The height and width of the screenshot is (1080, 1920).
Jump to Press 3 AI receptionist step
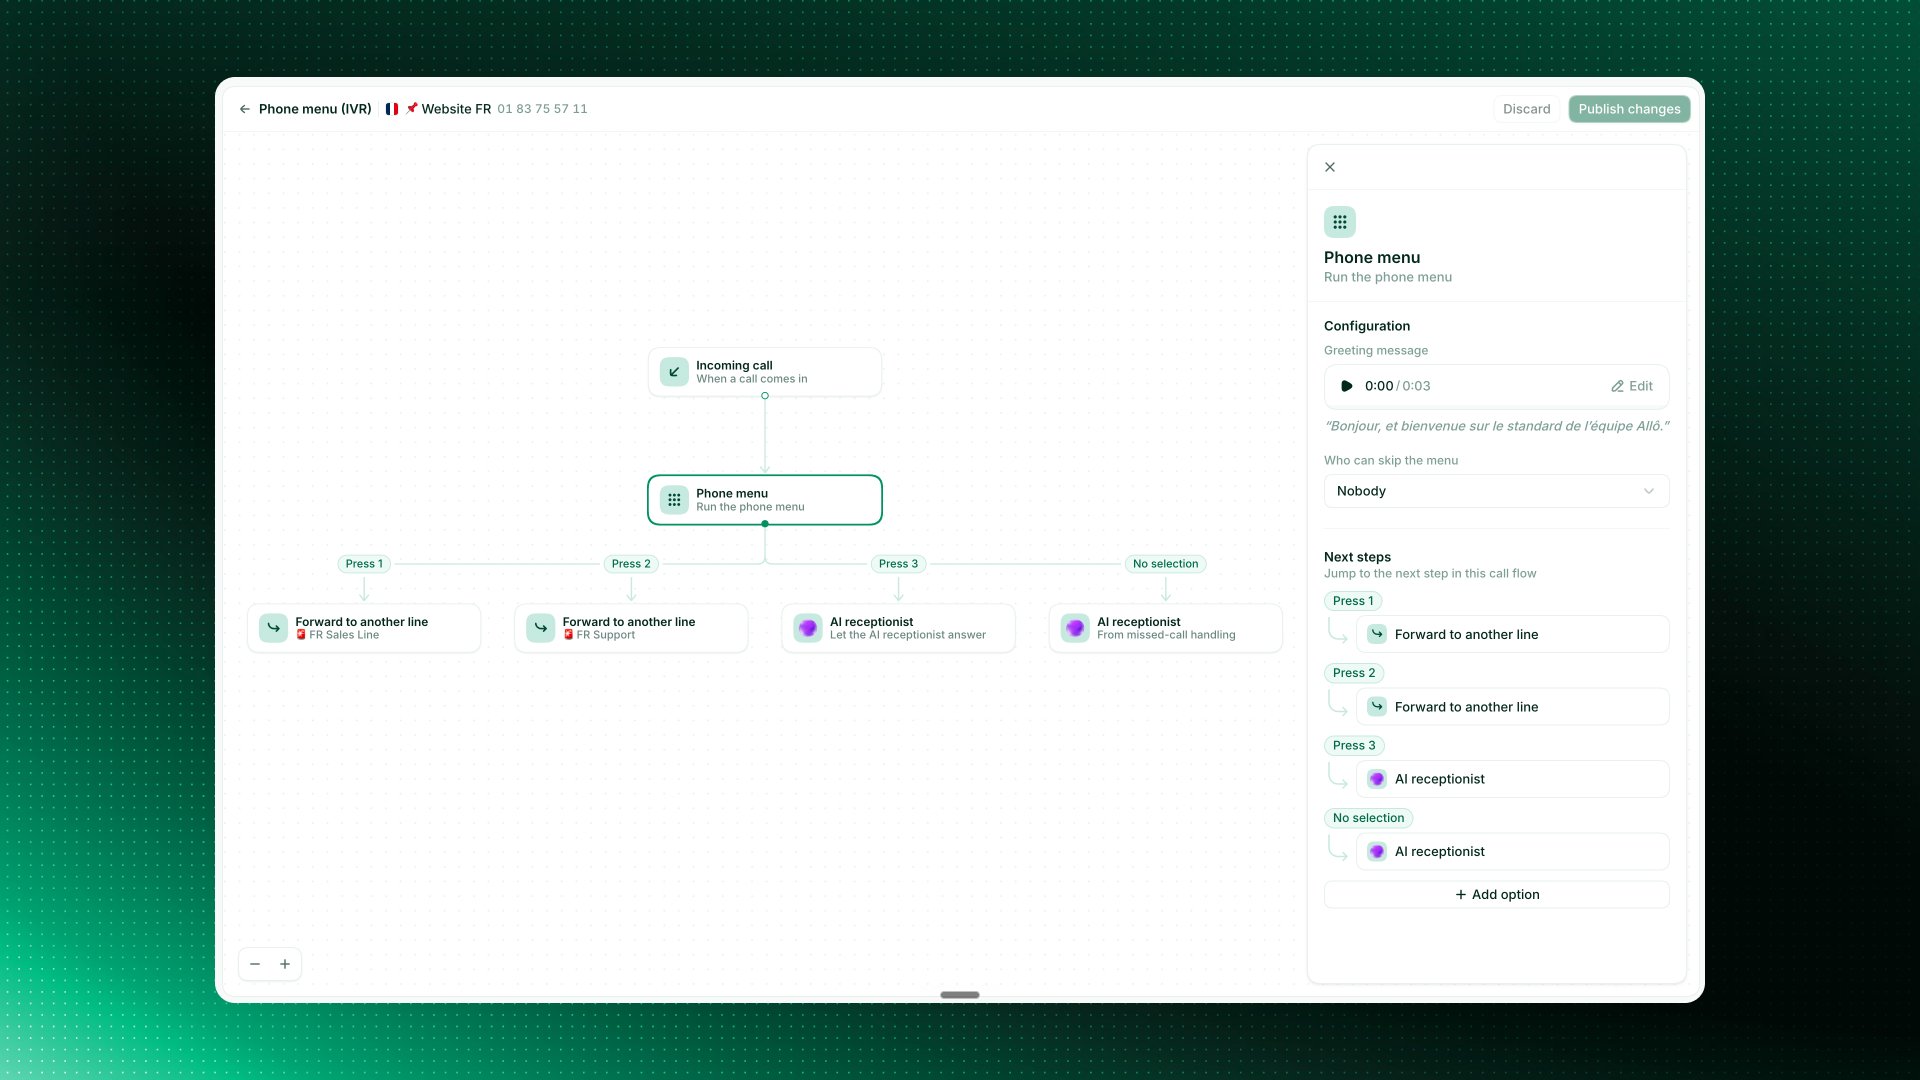tap(1512, 779)
